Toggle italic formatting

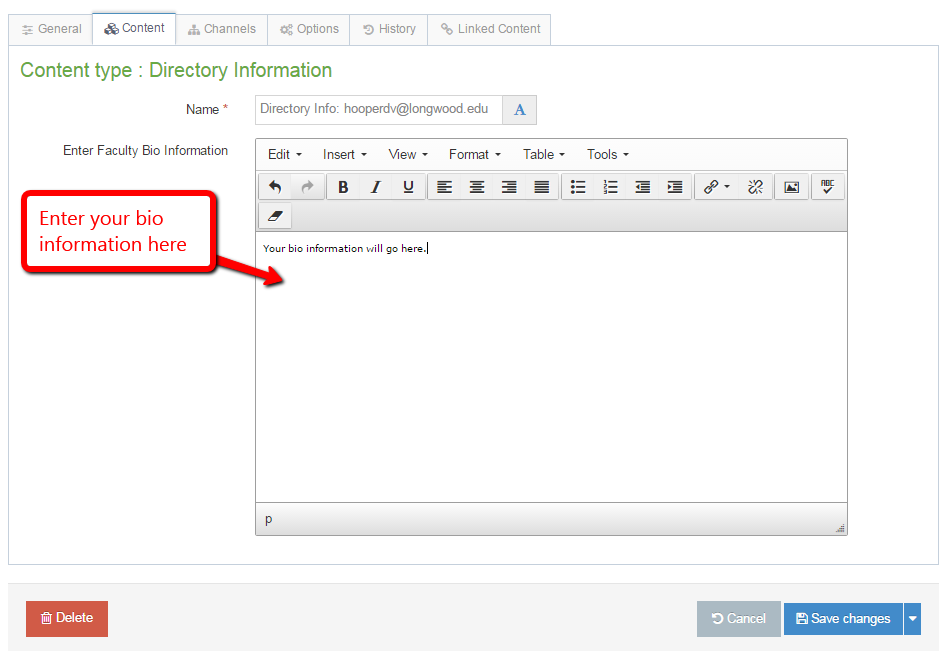376,187
